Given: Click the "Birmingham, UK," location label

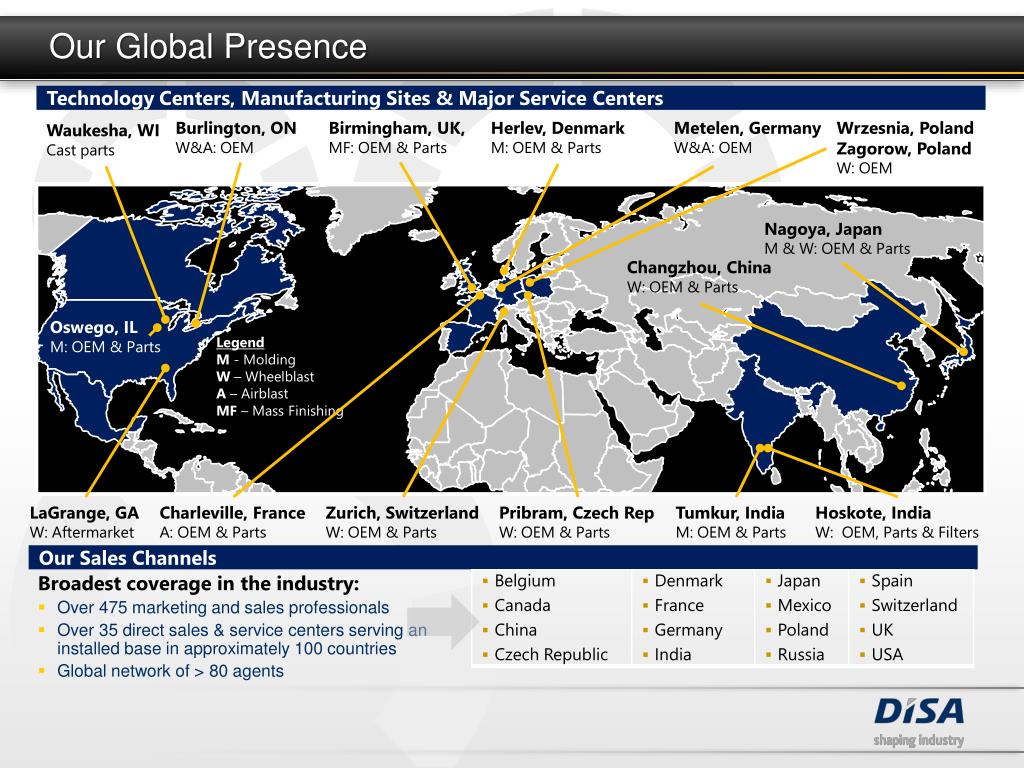Looking at the screenshot, I should (x=396, y=128).
